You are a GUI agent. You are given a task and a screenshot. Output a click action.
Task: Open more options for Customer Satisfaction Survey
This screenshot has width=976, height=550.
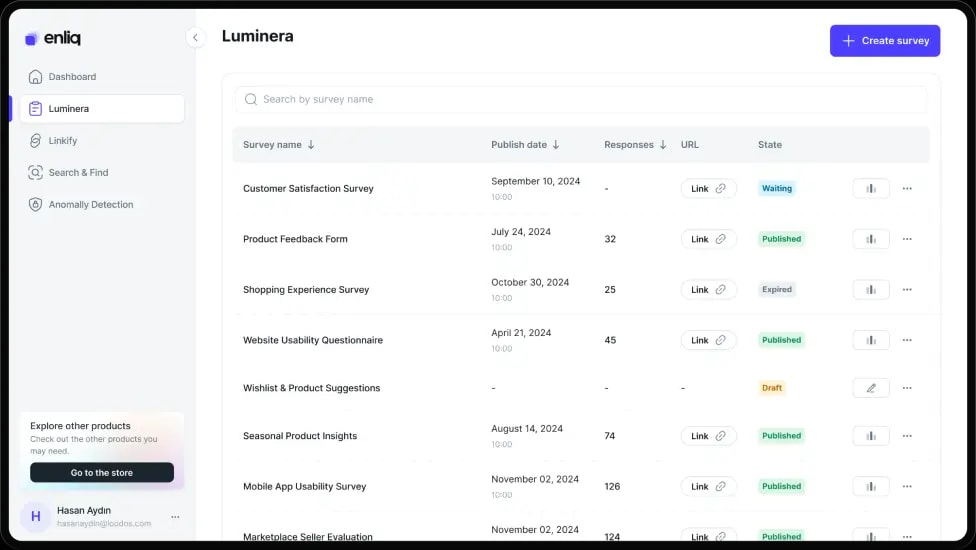point(907,188)
